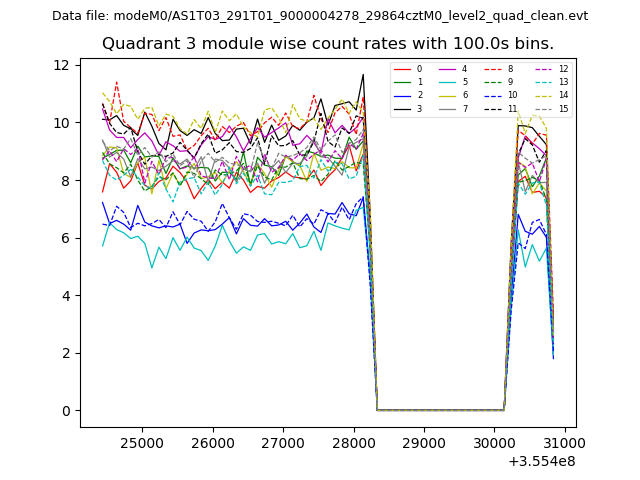Viewport: 640px width, 480px height.
Task: Click the "Data file" path text at top
Action: (x=319, y=16)
